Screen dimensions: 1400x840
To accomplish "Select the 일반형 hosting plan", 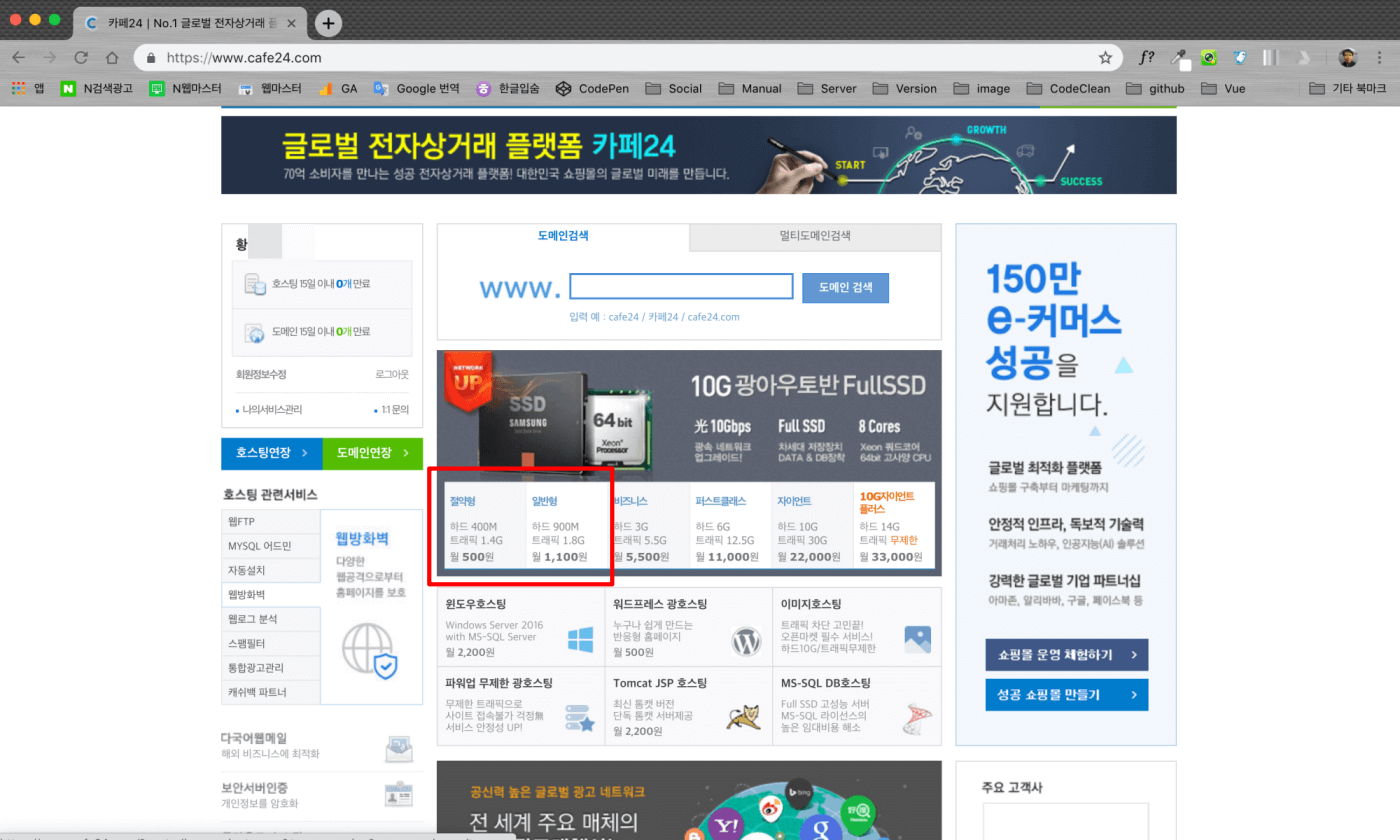I will 566,526.
